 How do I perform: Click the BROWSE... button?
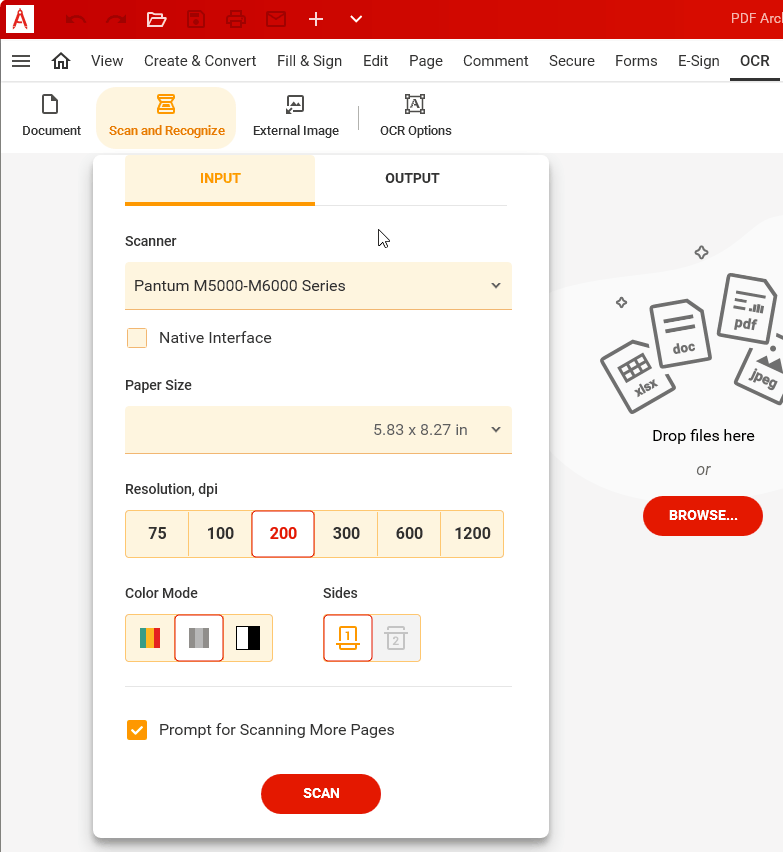703,516
